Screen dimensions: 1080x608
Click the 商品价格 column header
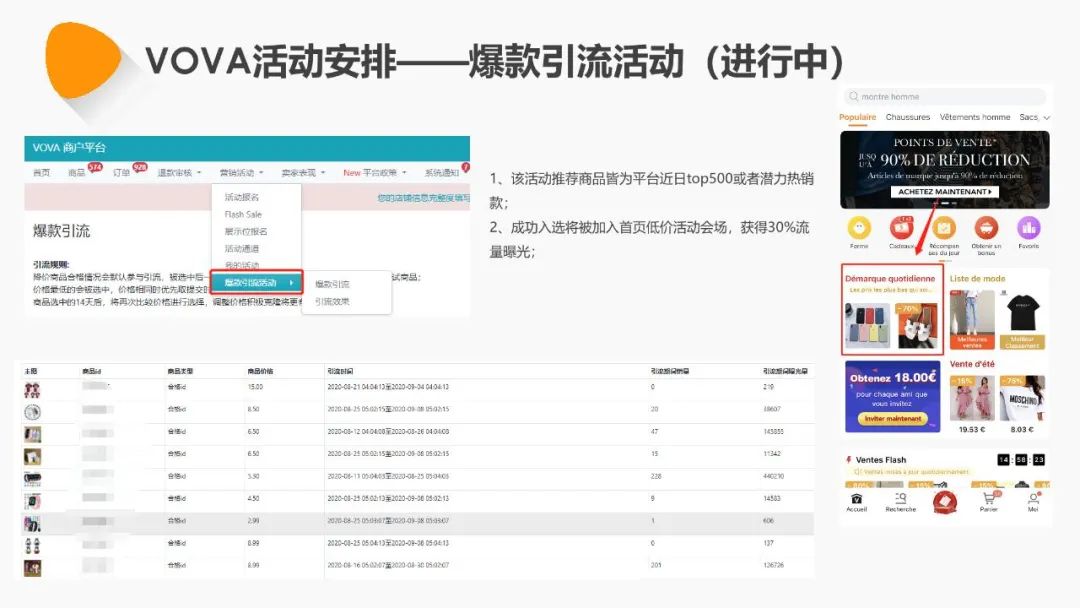260,371
